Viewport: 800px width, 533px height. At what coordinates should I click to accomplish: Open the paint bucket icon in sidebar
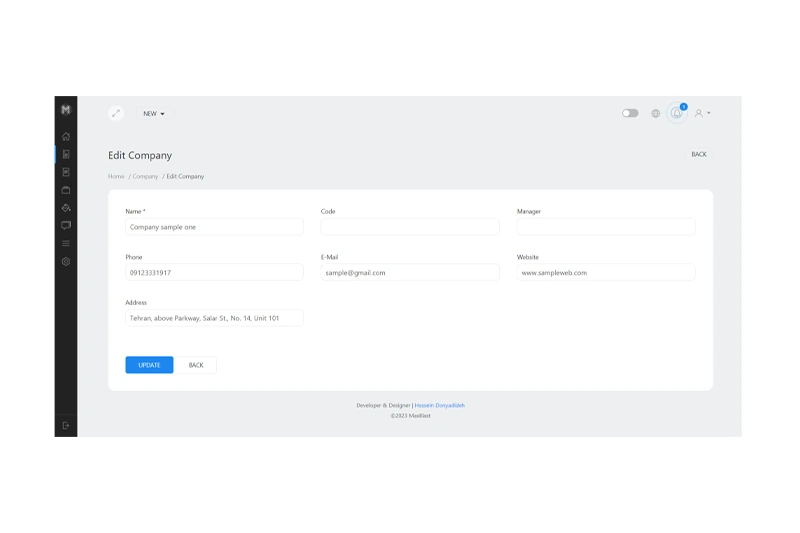[66, 208]
